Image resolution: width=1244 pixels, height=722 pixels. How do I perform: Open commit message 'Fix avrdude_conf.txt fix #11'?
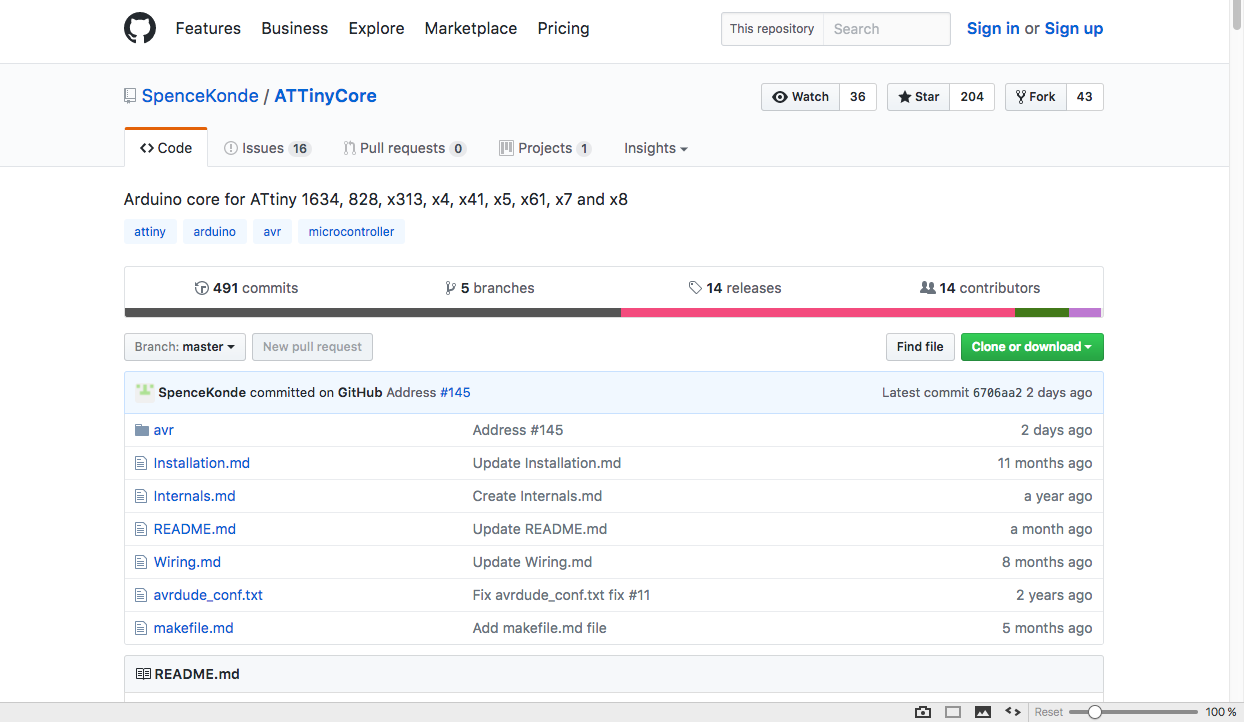562,595
